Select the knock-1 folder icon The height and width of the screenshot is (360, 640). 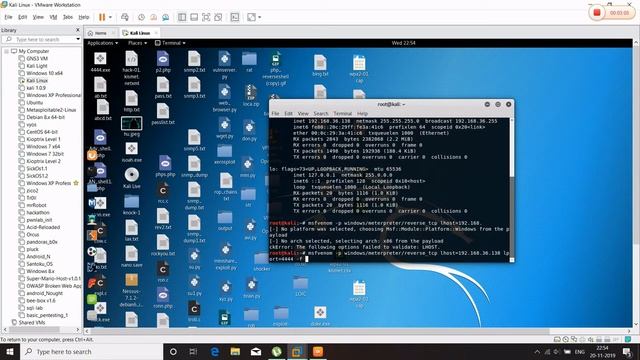[131, 205]
